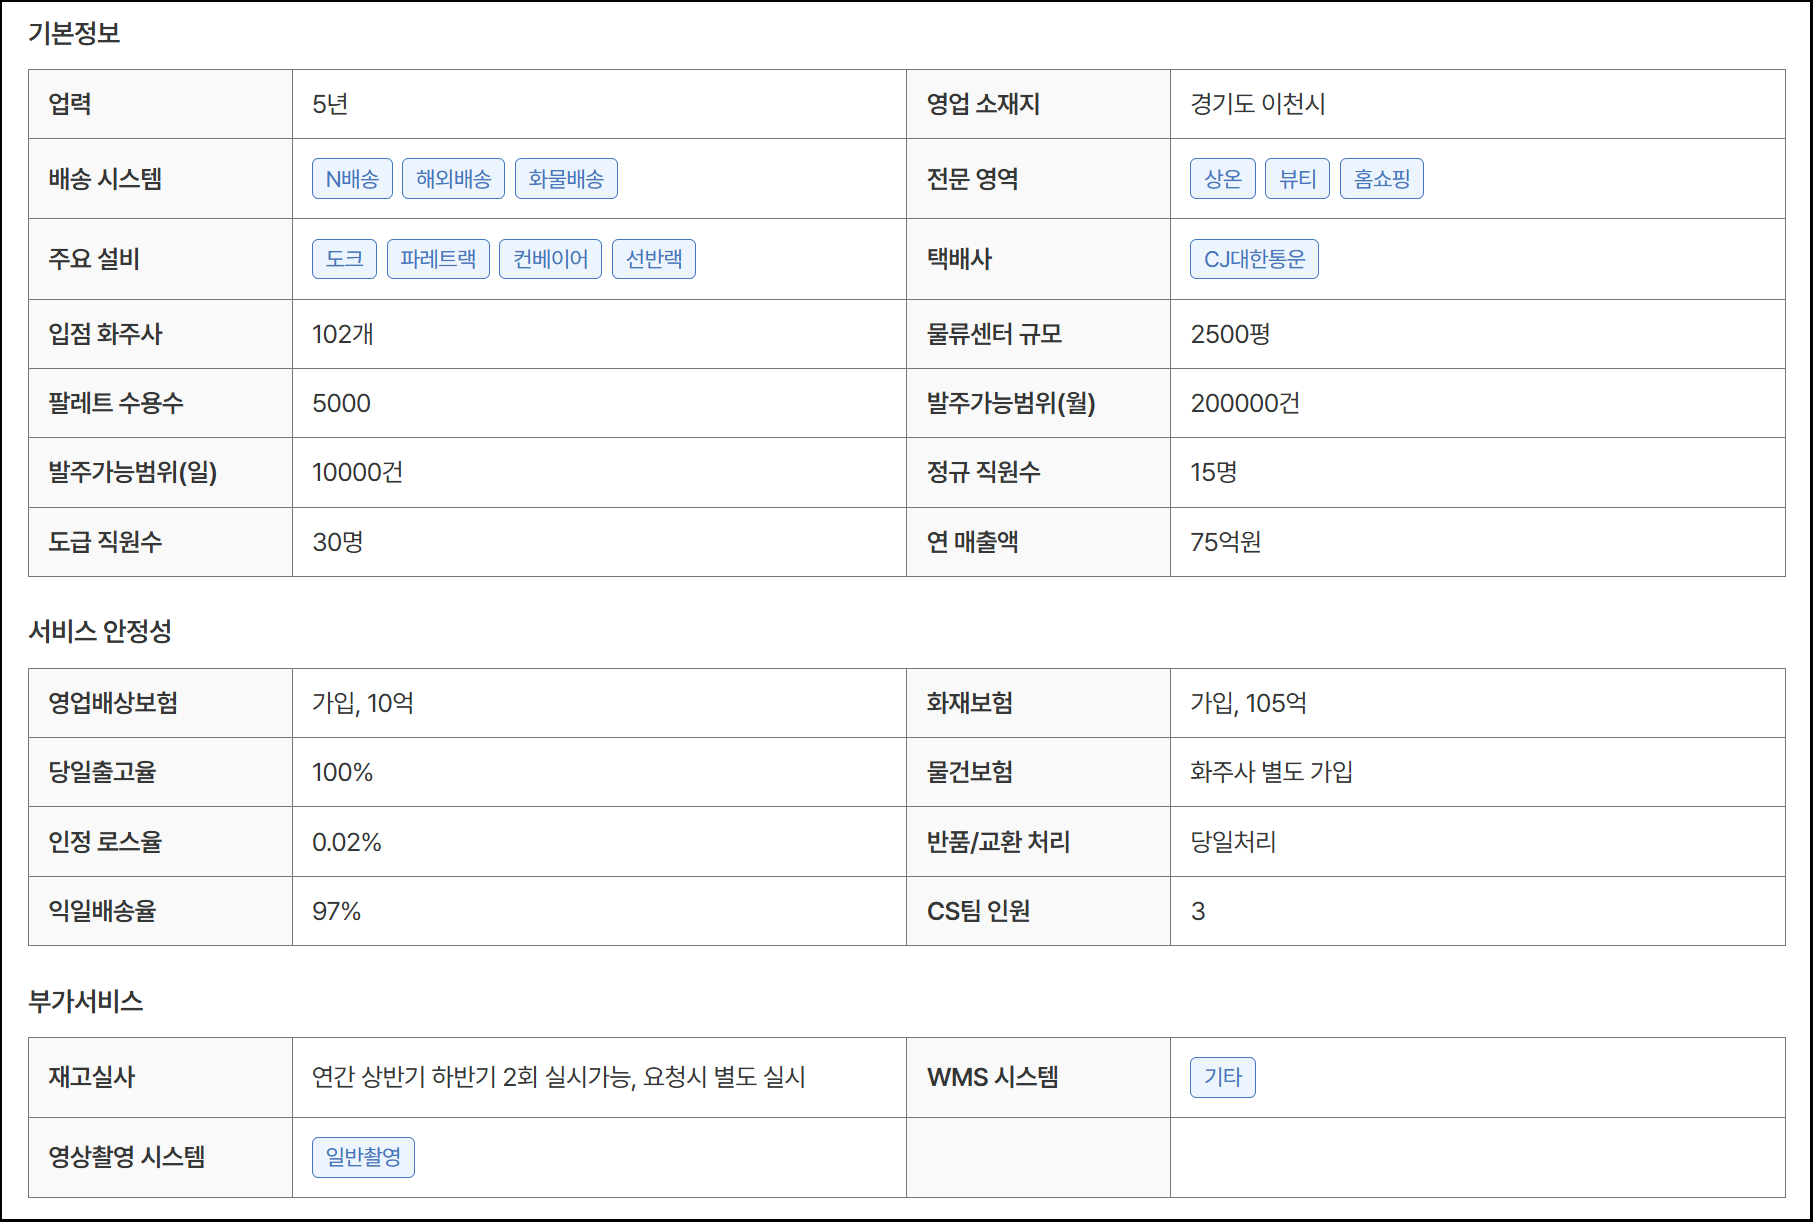Click the 컨베이어 tag
The height and width of the screenshot is (1225, 1815).
(x=550, y=259)
